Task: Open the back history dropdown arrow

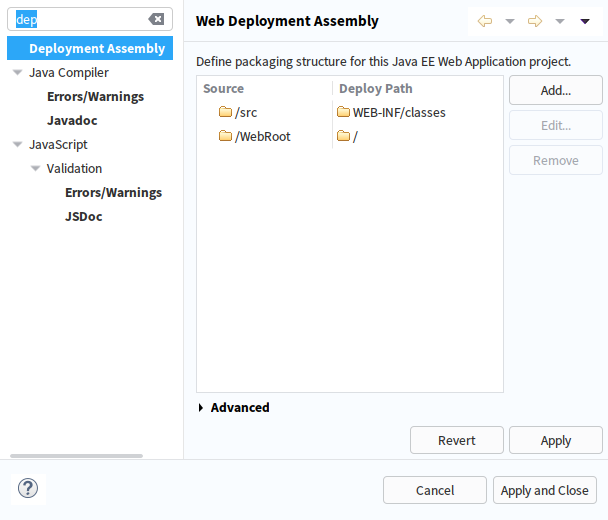Action: (x=510, y=21)
